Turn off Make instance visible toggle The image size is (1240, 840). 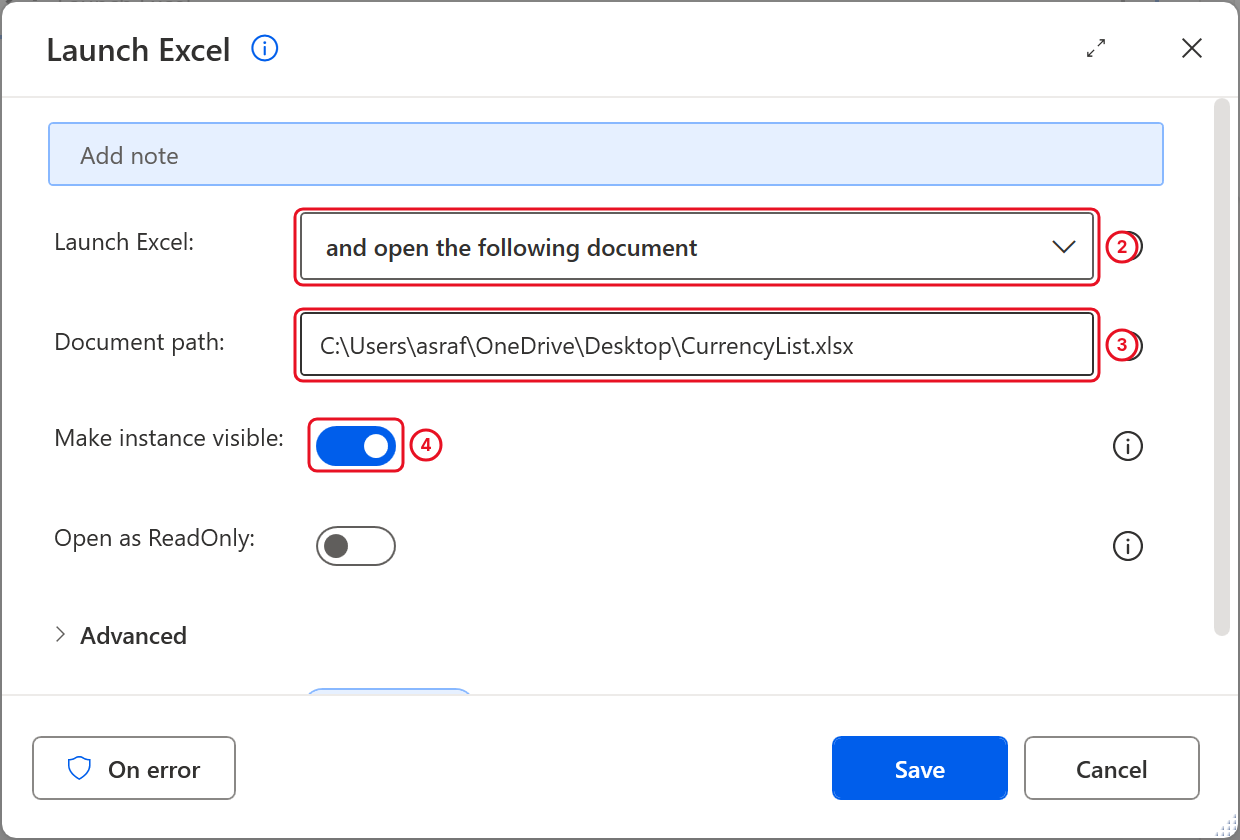(356, 446)
